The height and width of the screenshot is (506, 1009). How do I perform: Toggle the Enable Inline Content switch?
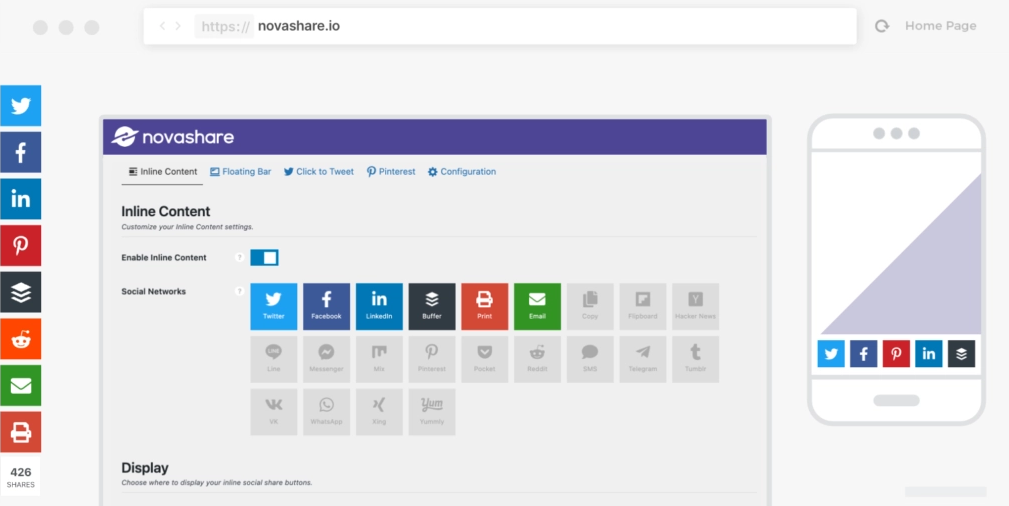[264, 258]
